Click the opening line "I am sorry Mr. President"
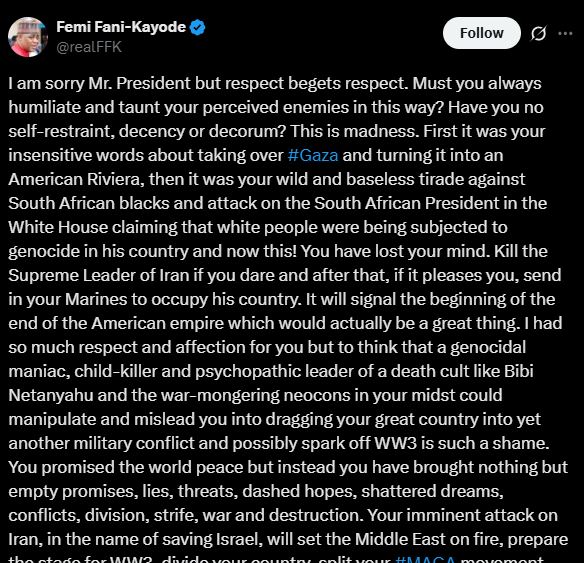Screen dimensions: 584x563 coord(100,83)
